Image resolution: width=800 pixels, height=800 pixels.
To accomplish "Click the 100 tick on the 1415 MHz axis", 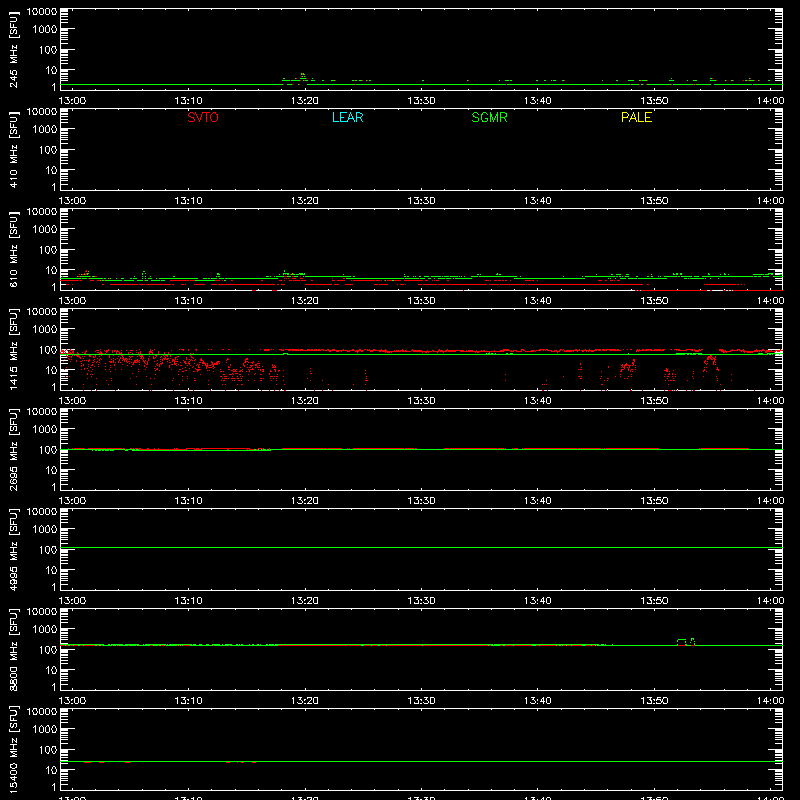I will coord(48,350).
